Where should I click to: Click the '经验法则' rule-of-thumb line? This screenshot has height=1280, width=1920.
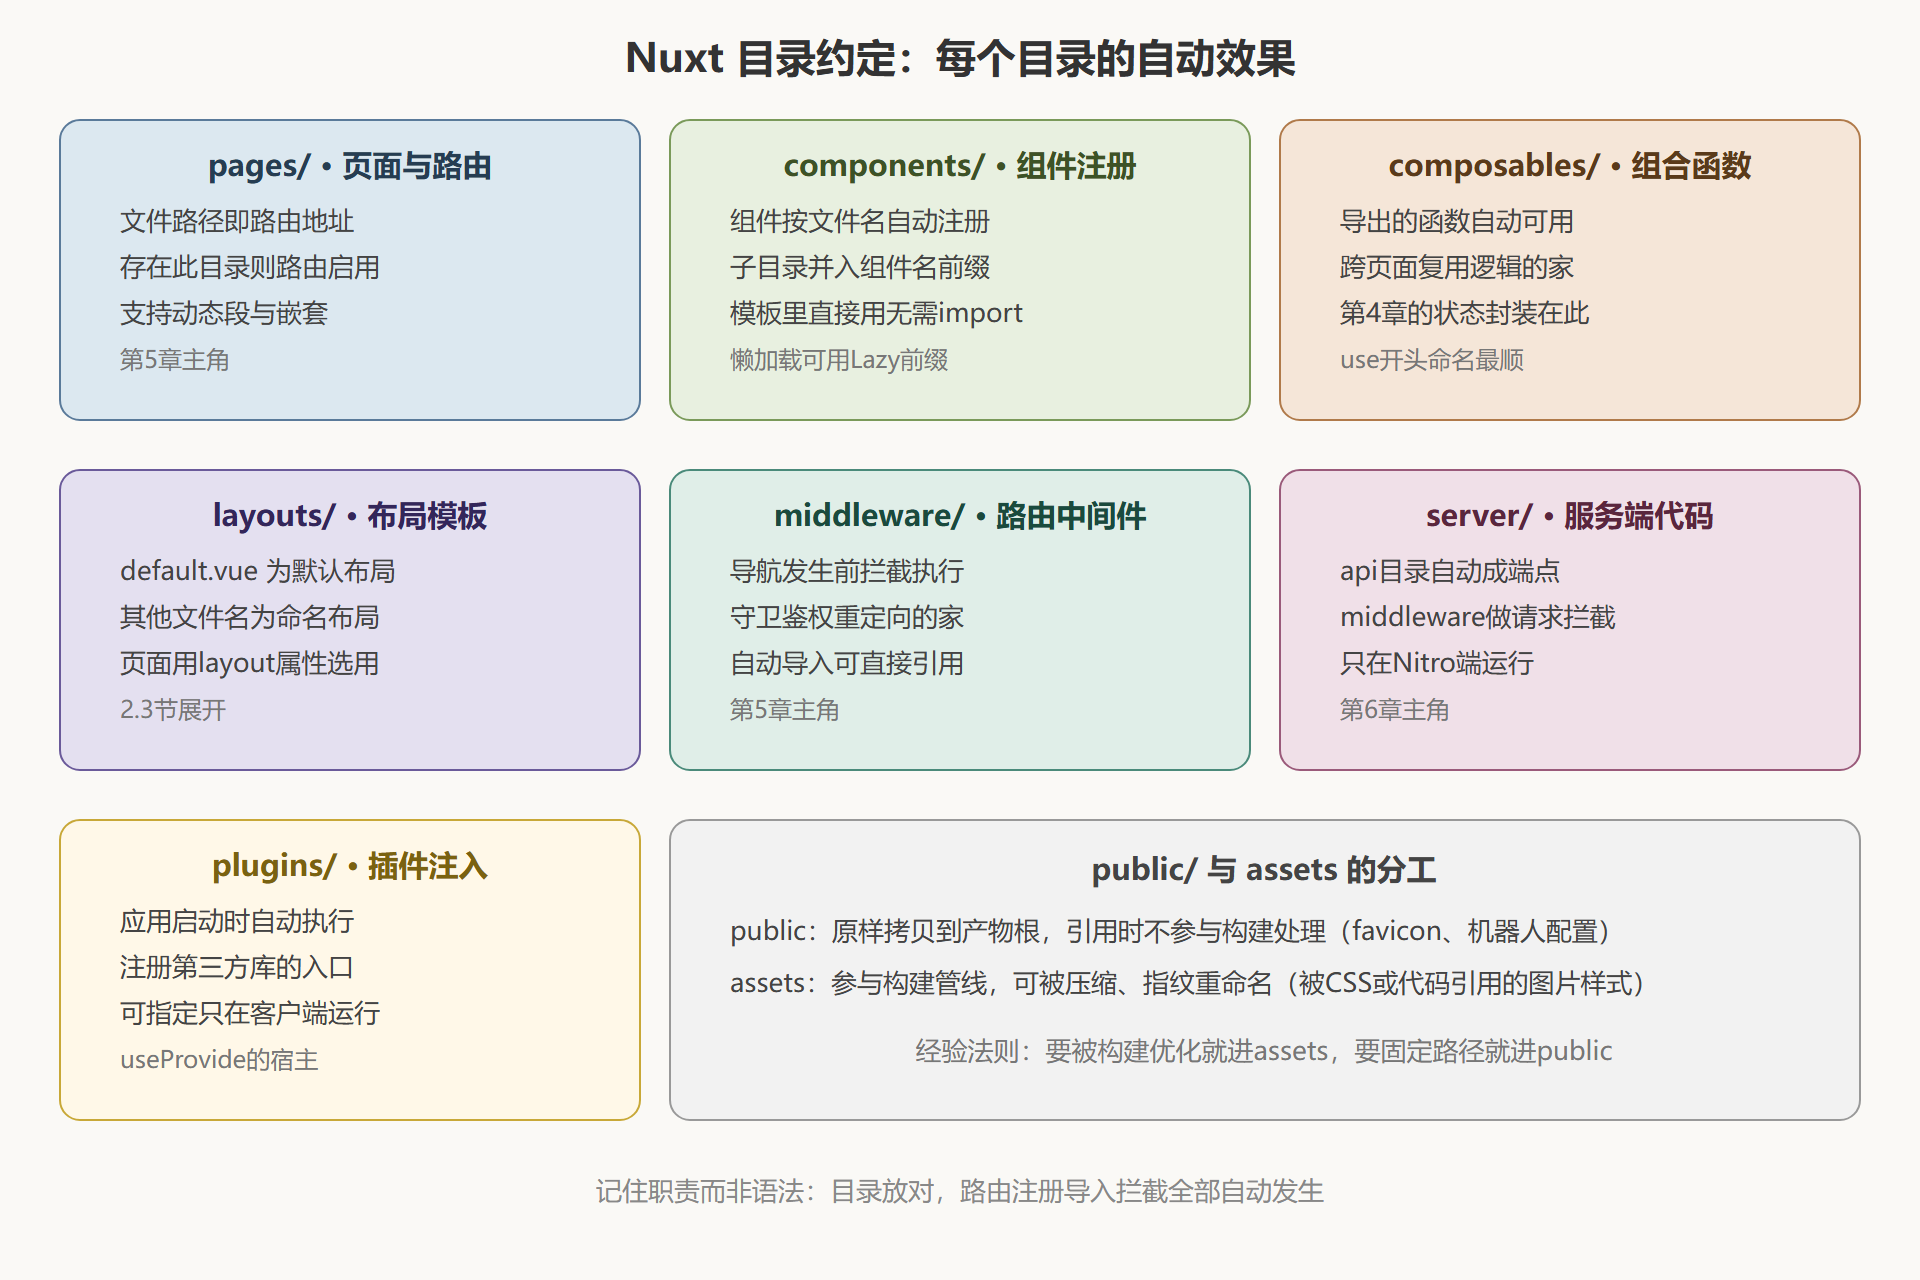1264,1051
